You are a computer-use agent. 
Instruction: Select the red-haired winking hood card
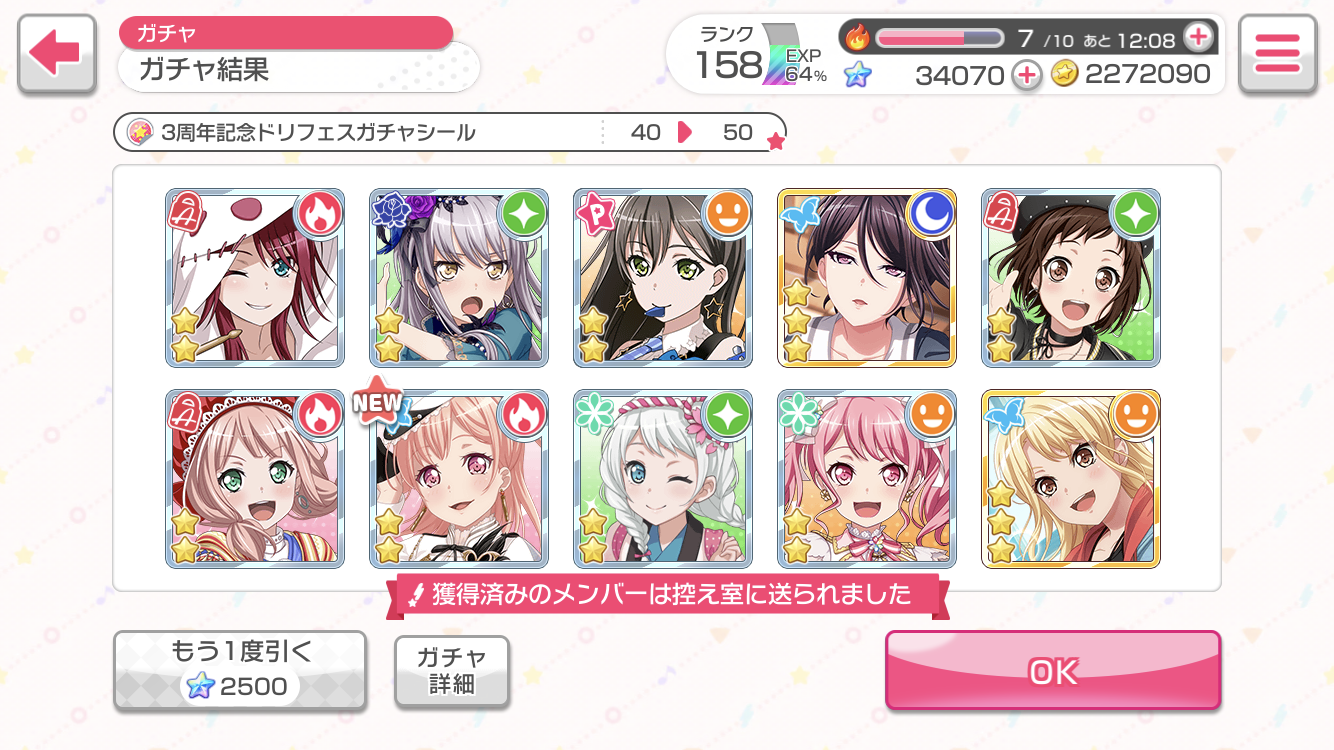(x=255, y=278)
